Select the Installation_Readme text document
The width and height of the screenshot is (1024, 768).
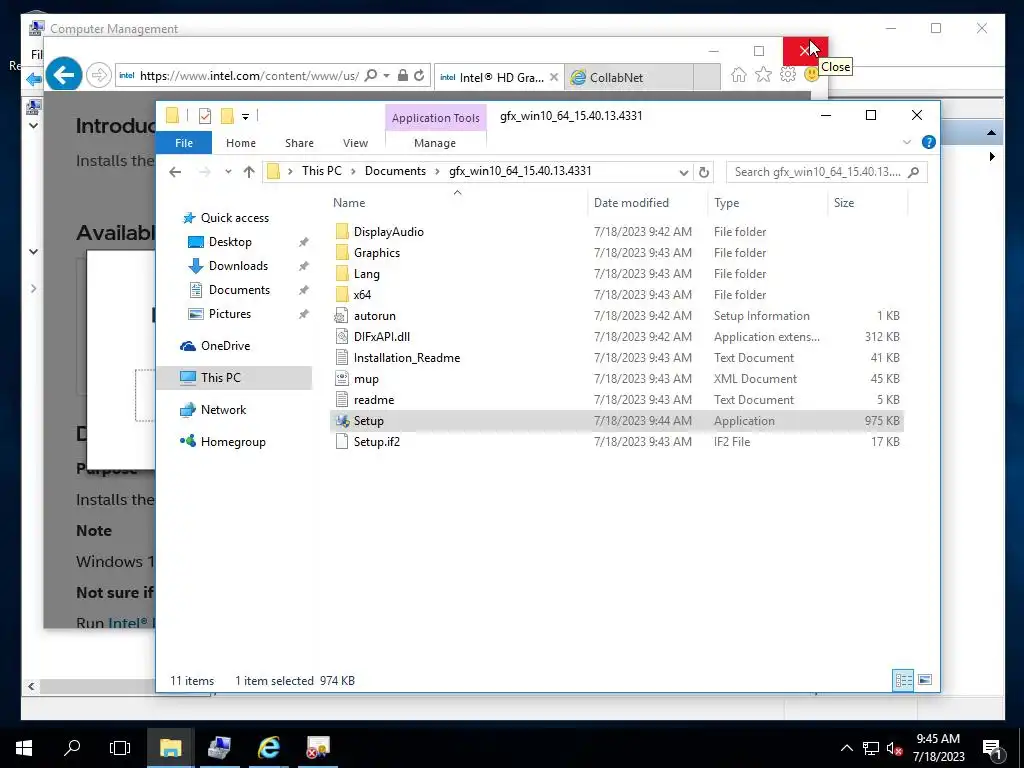click(406, 357)
